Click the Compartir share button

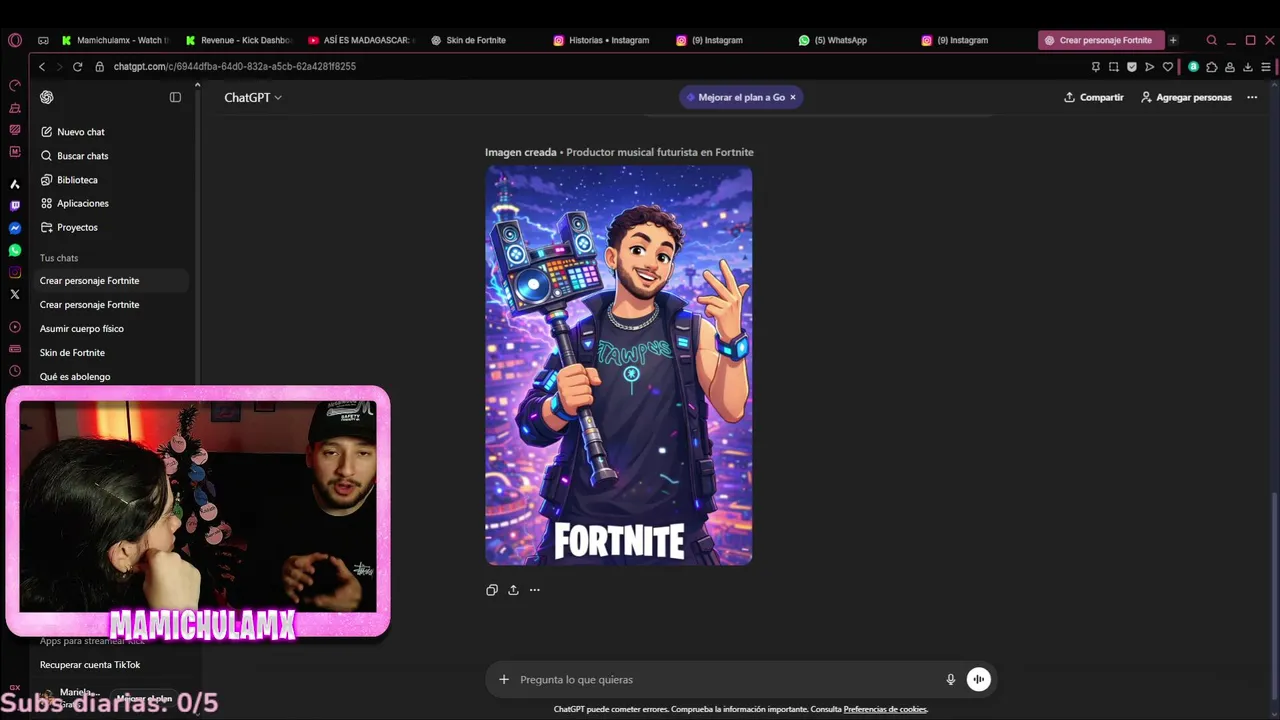(x=1093, y=97)
